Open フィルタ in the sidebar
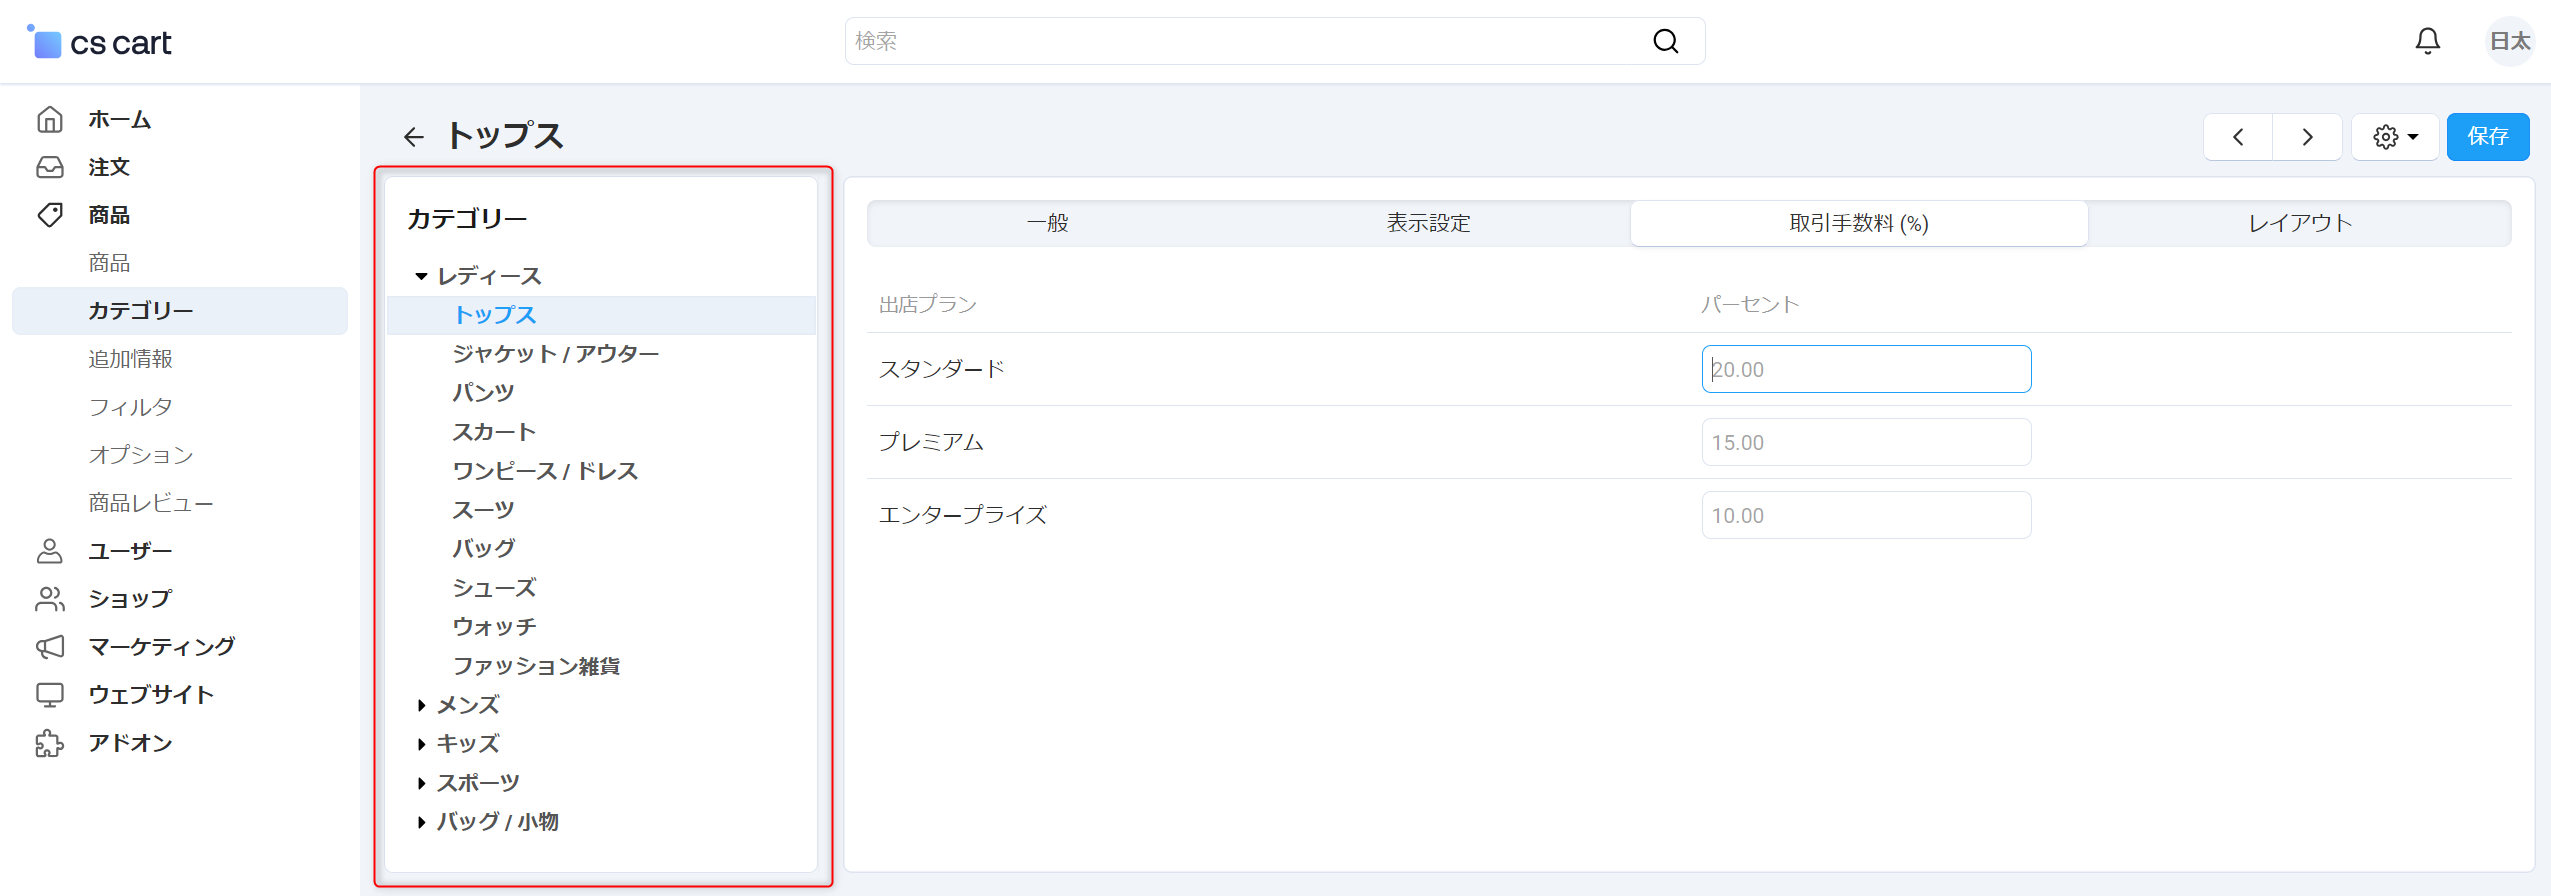Viewport: 2551px width, 896px height. 130,407
